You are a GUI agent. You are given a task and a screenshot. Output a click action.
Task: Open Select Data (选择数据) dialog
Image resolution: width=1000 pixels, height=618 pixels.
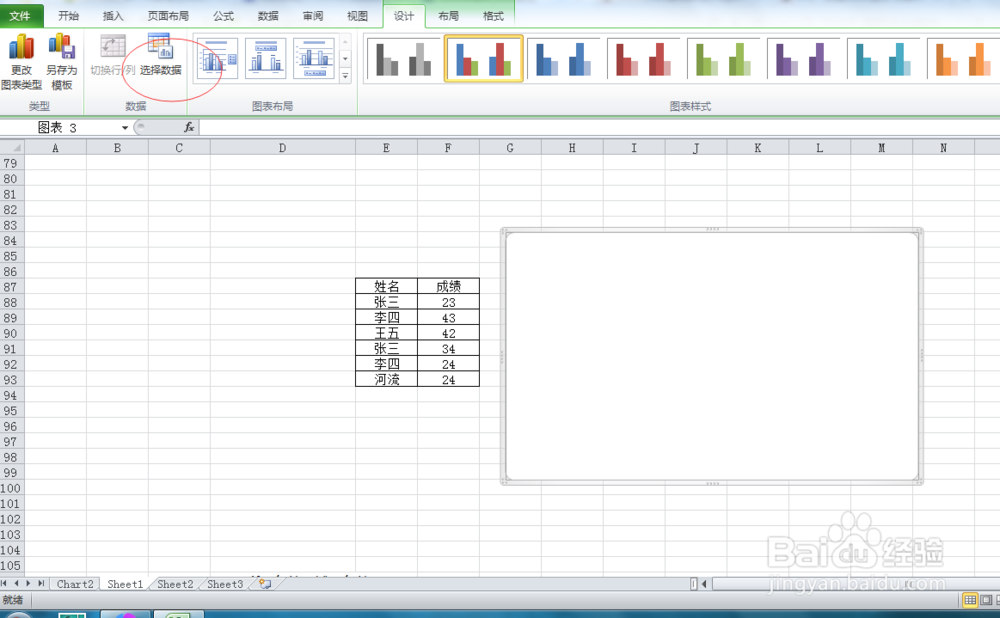(x=161, y=55)
